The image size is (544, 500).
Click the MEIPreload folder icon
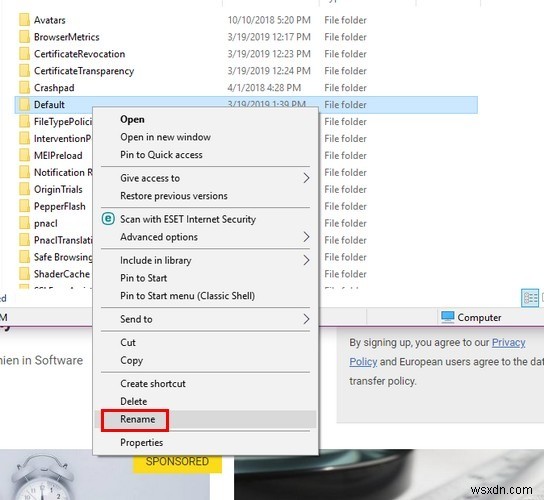(24, 155)
